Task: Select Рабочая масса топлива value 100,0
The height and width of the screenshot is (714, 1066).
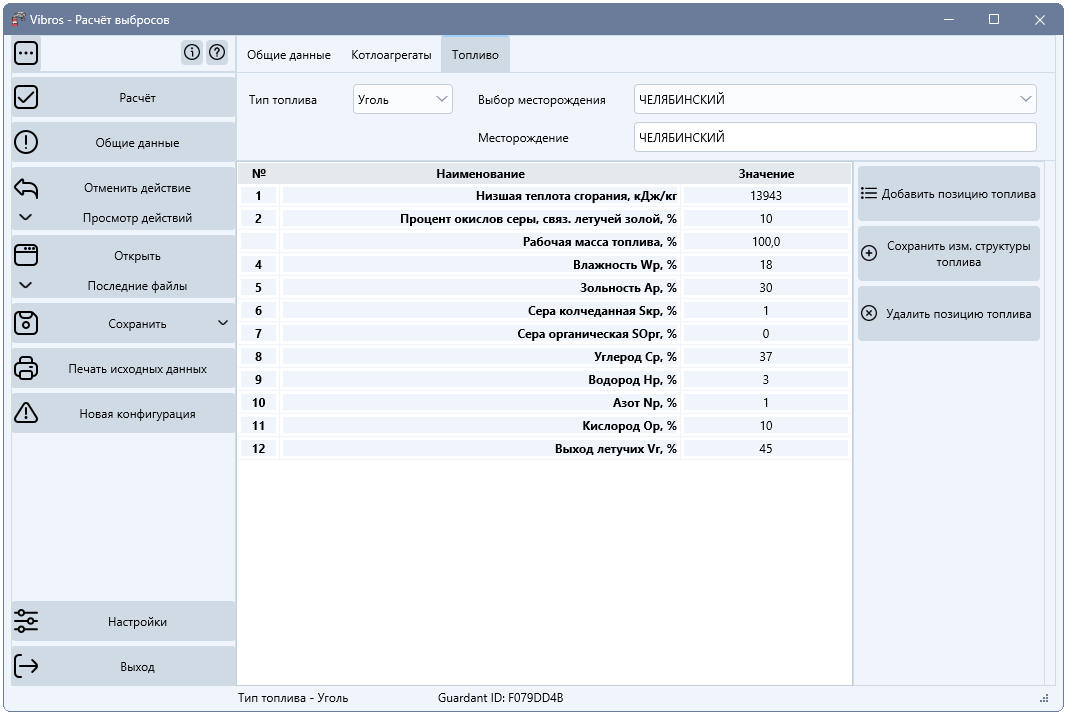Action: pyautogui.click(x=766, y=241)
